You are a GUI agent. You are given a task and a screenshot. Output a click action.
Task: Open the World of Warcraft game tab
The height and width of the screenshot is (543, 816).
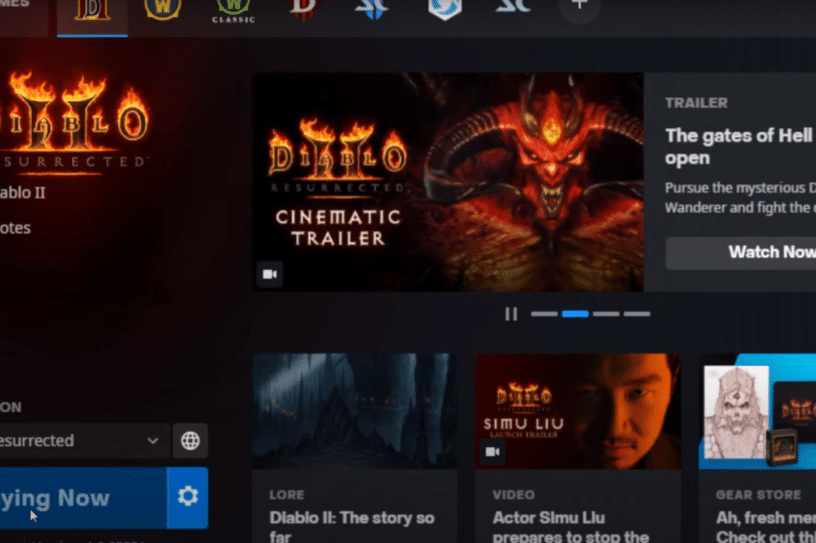tap(163, 9)
